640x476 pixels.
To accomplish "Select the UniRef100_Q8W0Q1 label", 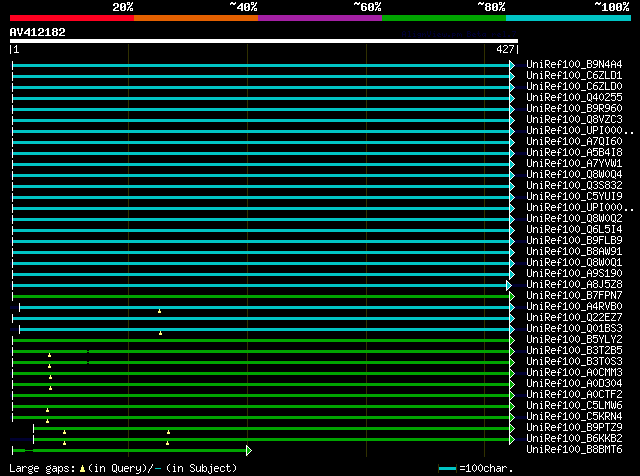I will [574, 263].
